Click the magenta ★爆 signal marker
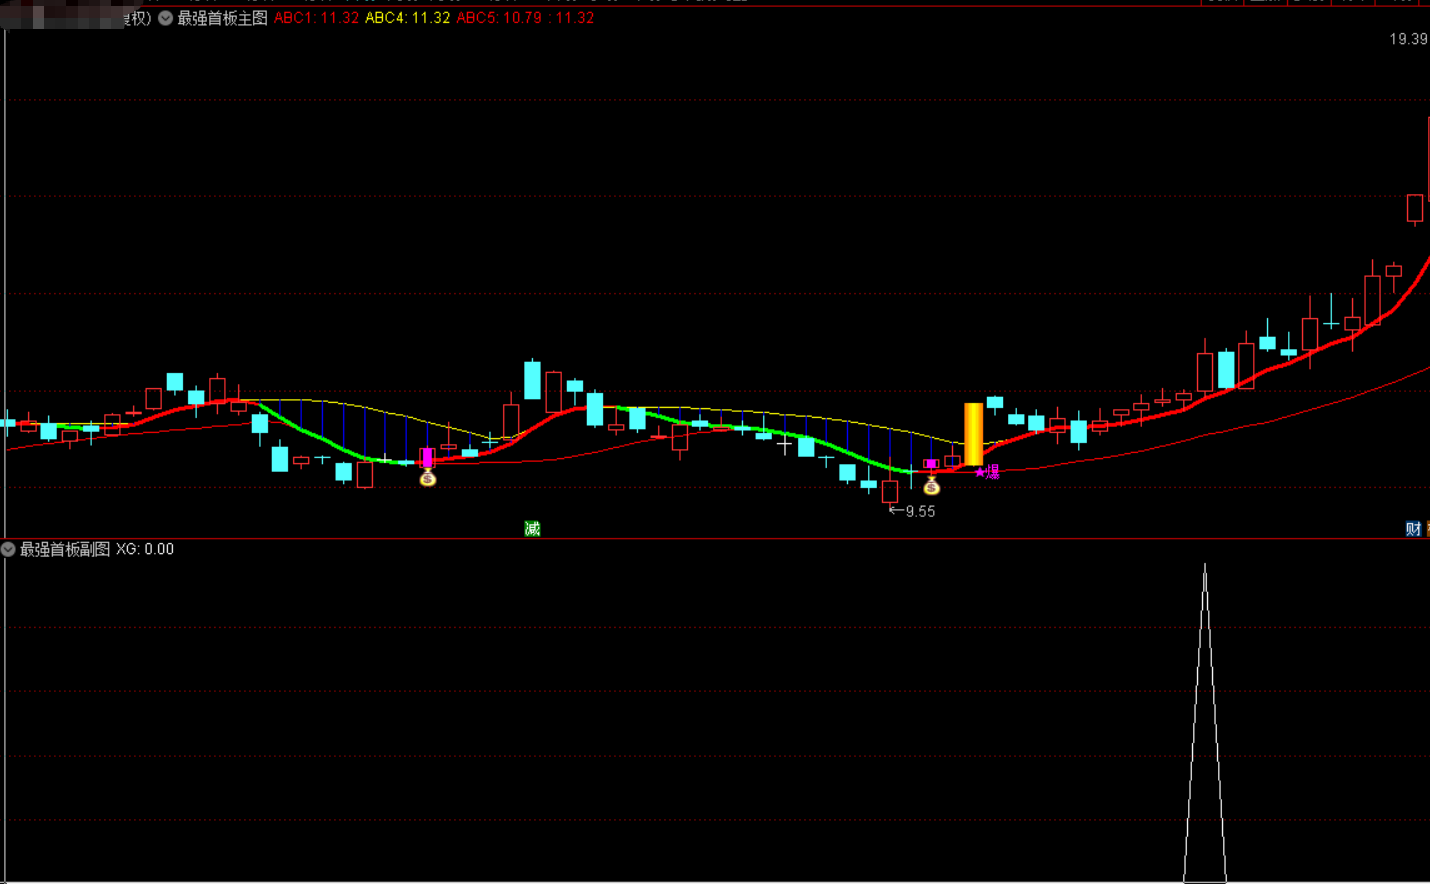This screenshot has height=884, width=1430. [x=987, y=472]
